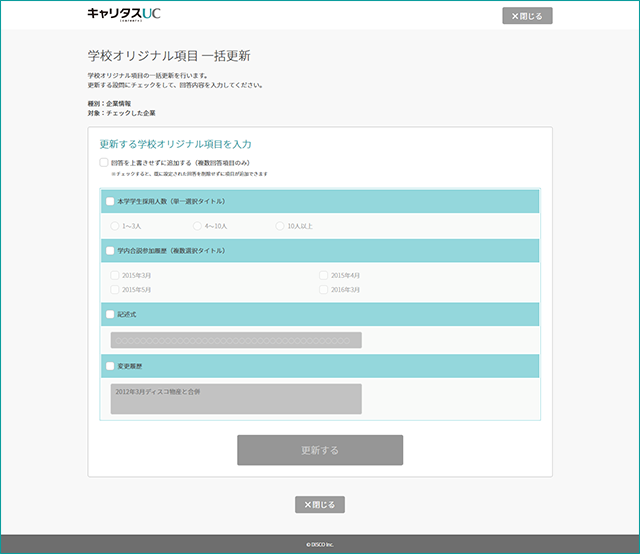Toggle the 2016年3月 checkbox
Screen dimensions: 640x554
[323, 289]
